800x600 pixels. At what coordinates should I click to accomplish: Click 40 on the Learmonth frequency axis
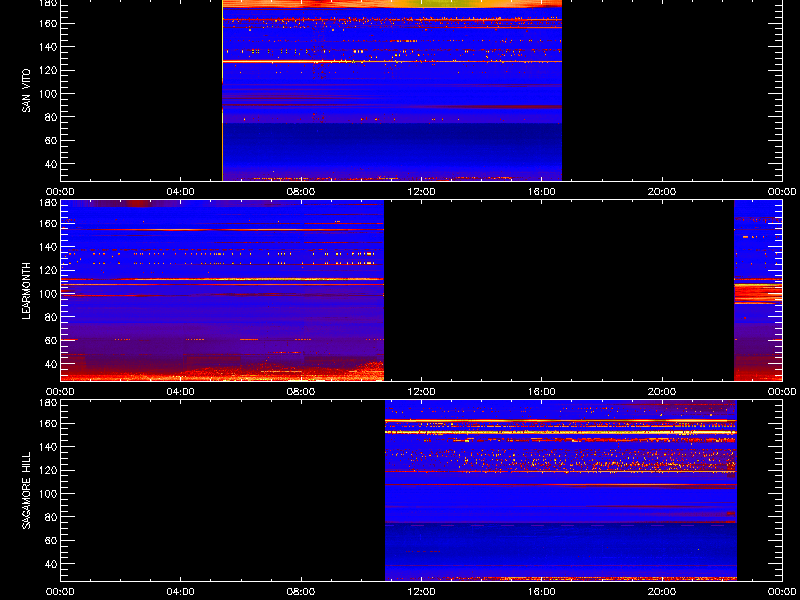point(52,364)
